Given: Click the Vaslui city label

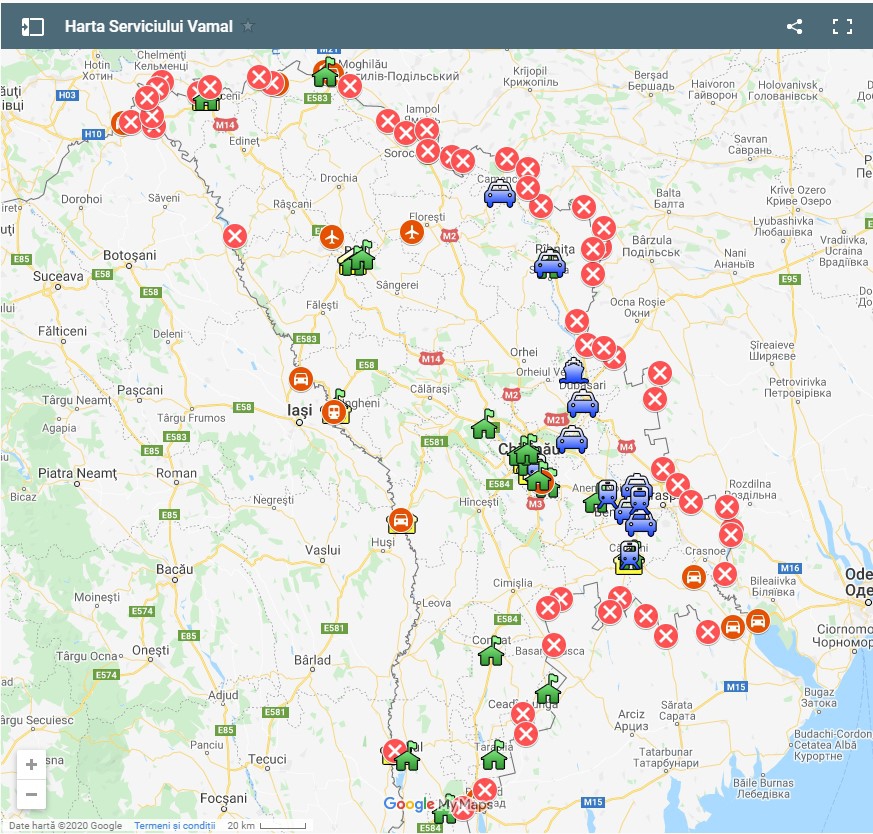Looking at the screenshot, I should coord(322,550).
